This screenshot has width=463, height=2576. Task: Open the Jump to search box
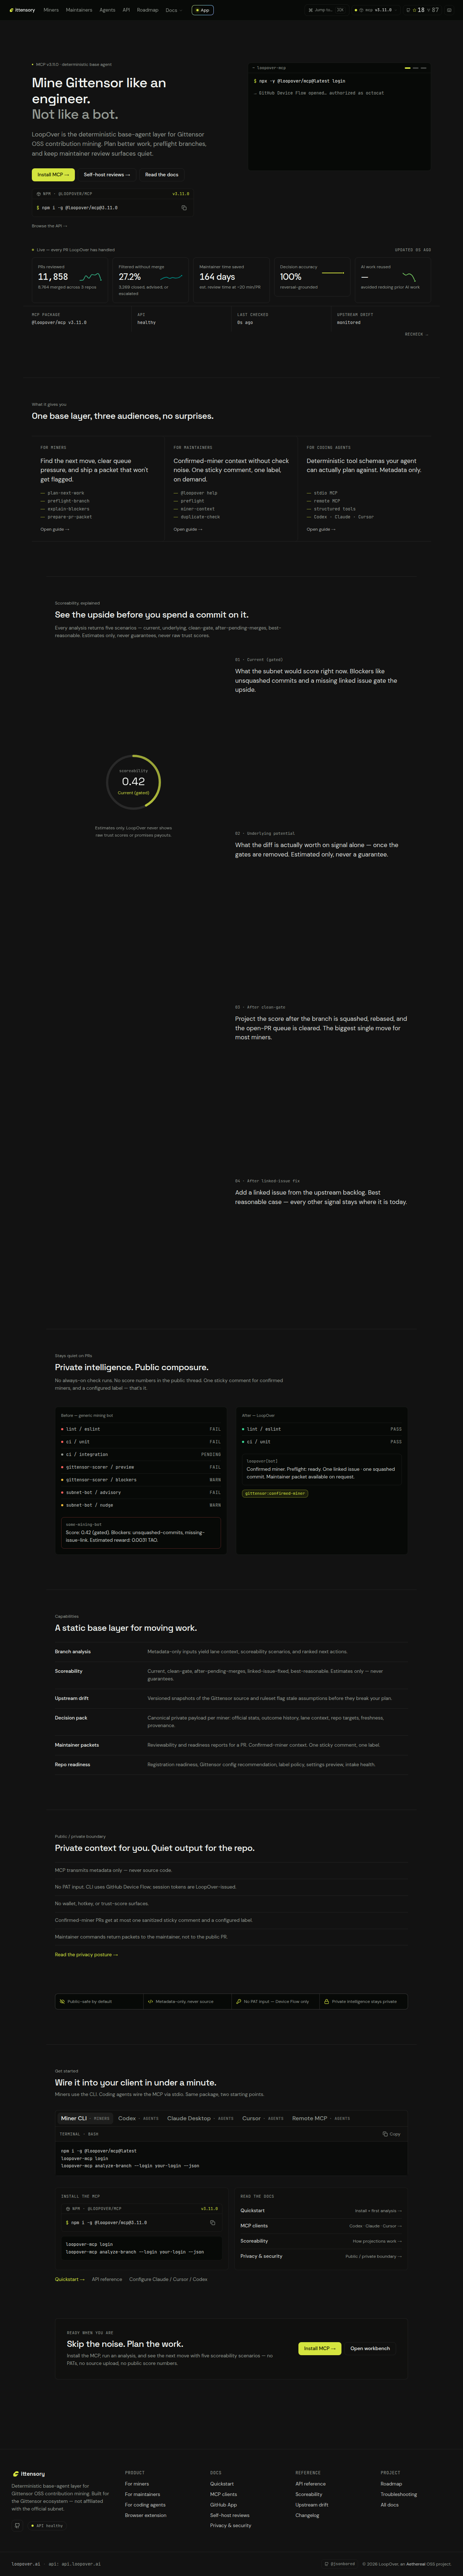327,10
